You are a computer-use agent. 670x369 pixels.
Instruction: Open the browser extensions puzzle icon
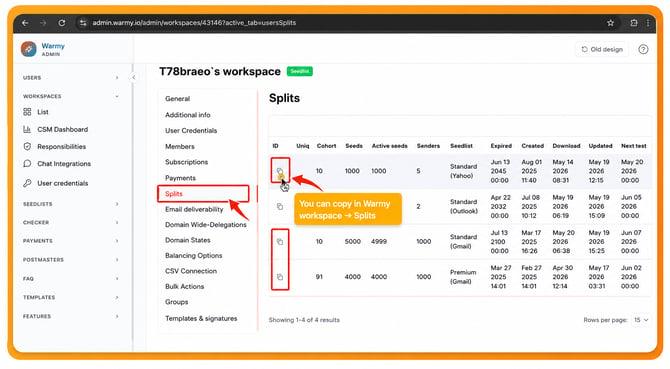(634, 23)
